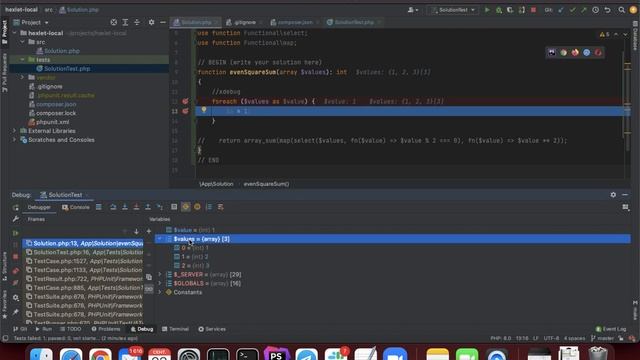Image resolution: width=640 pixels, height=360 pixels.
Task: Add new watch with the plus icon
Action: click(x=149, y=231)
